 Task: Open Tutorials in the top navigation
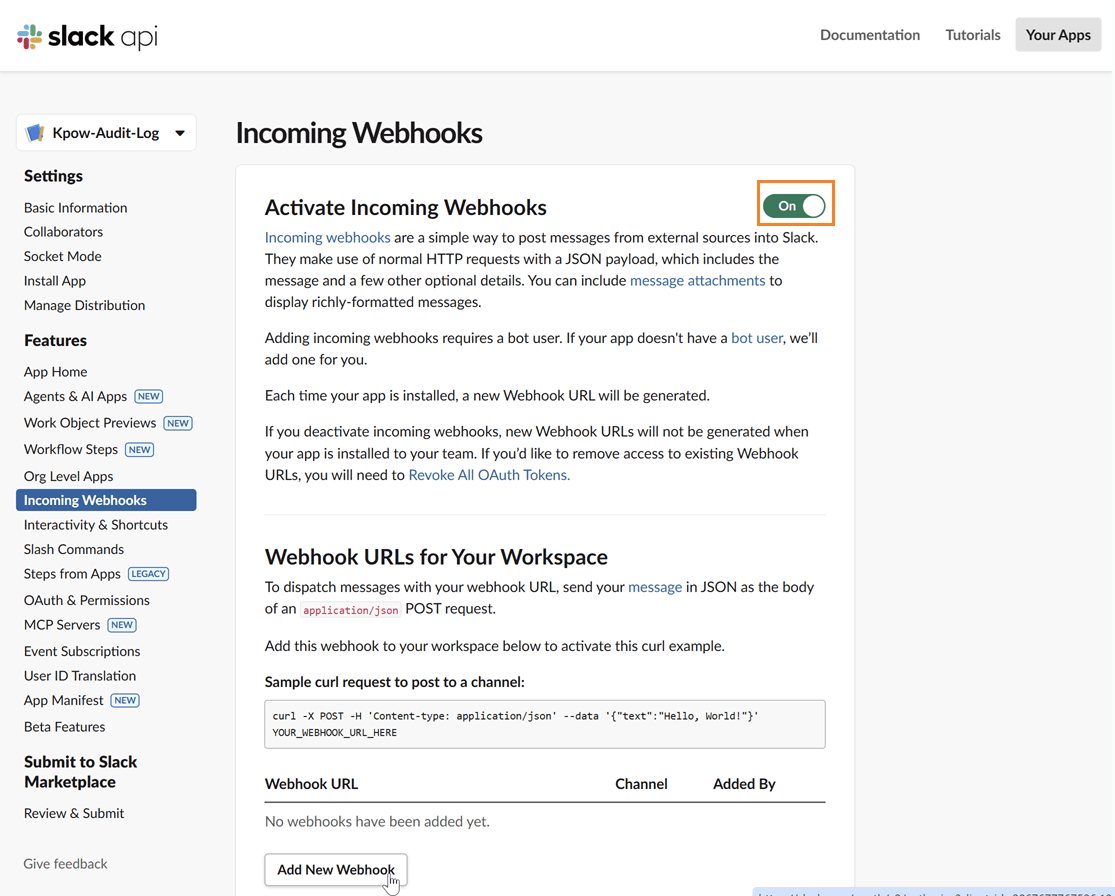972,35
